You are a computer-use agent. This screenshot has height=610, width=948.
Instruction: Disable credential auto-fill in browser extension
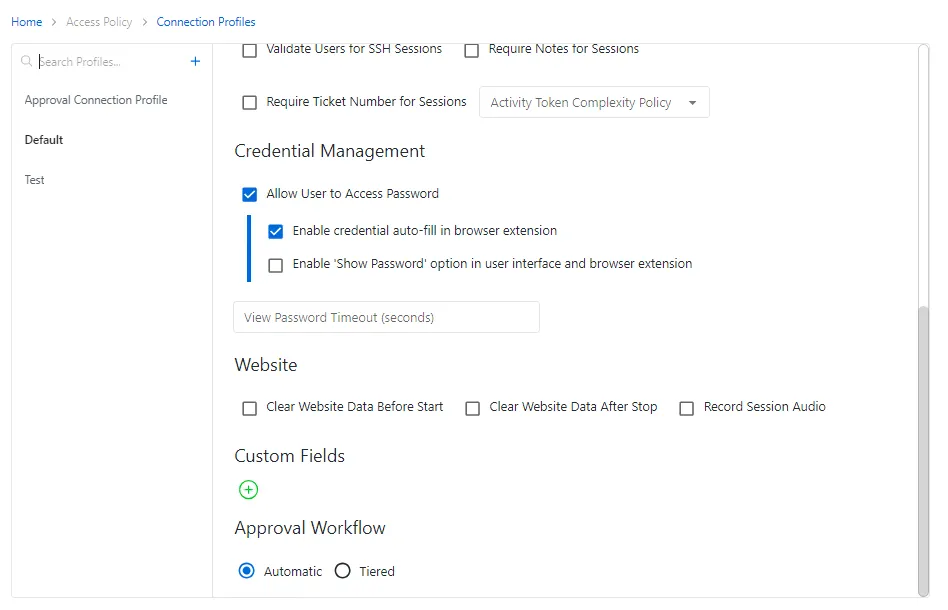(276, 232)
